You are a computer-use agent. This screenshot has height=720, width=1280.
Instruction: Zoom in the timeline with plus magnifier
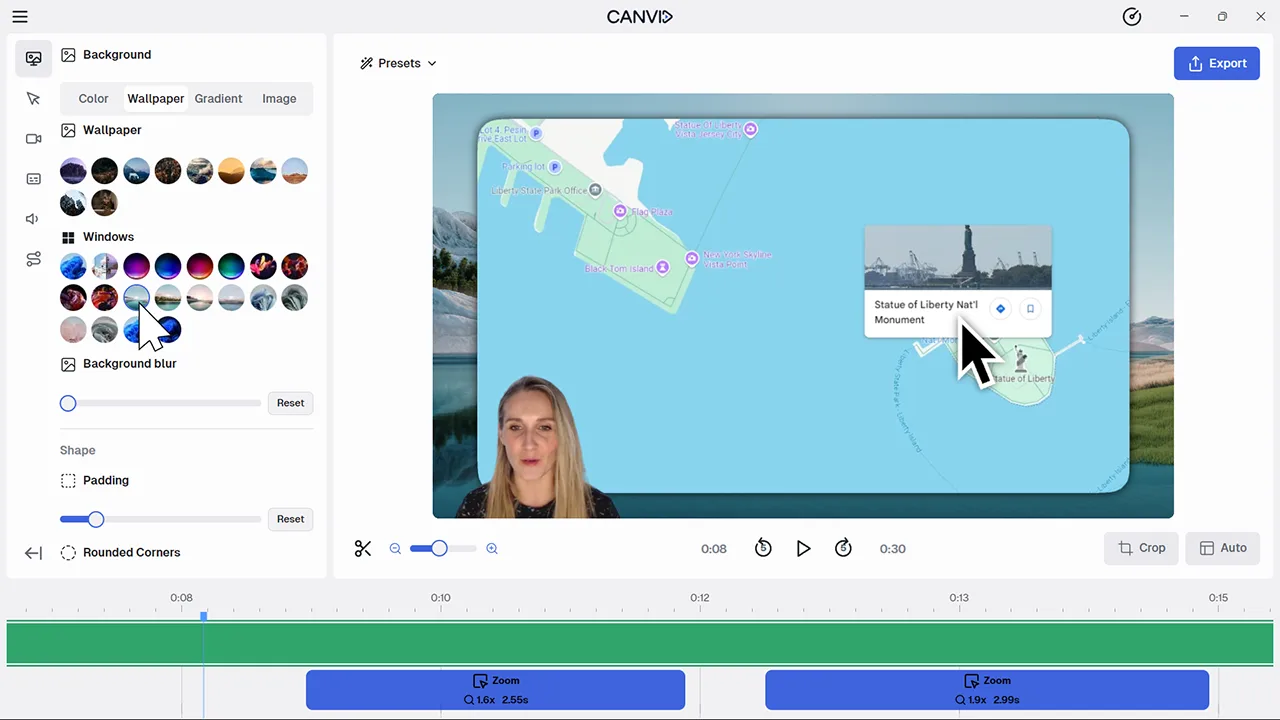[492, 548]
